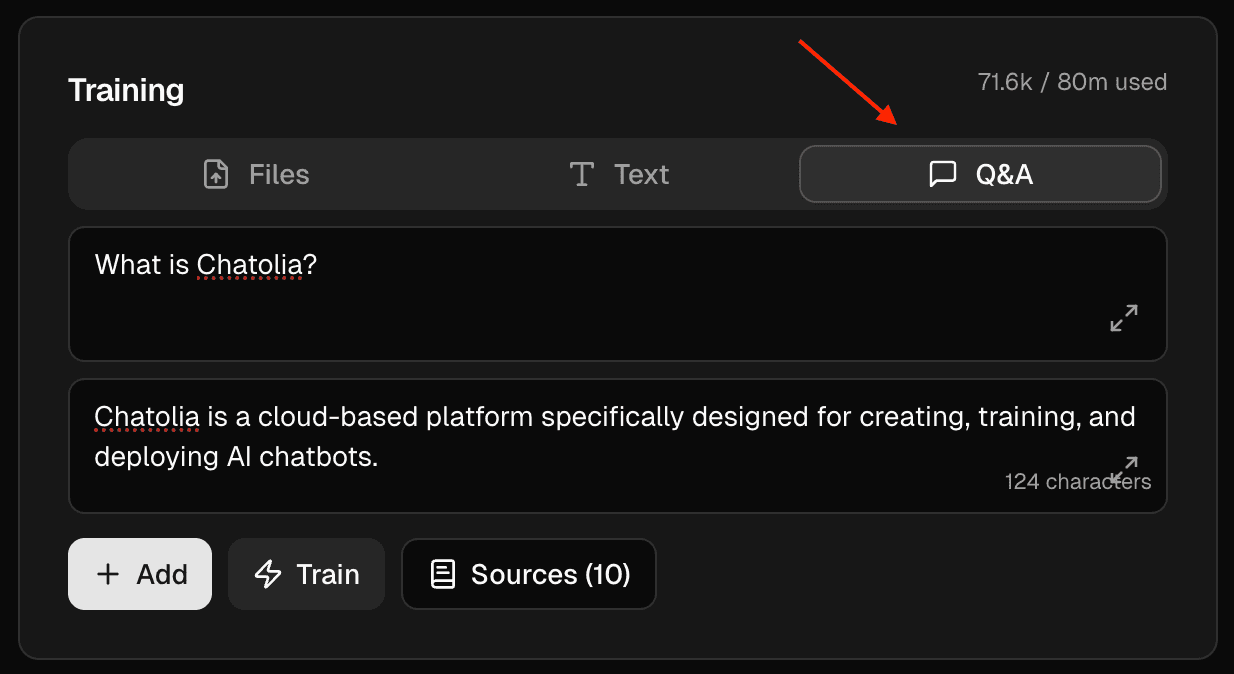Click the file upload icon in Files tab
The width and height of the screenshot is (1234, 674).
coord(216,174)
